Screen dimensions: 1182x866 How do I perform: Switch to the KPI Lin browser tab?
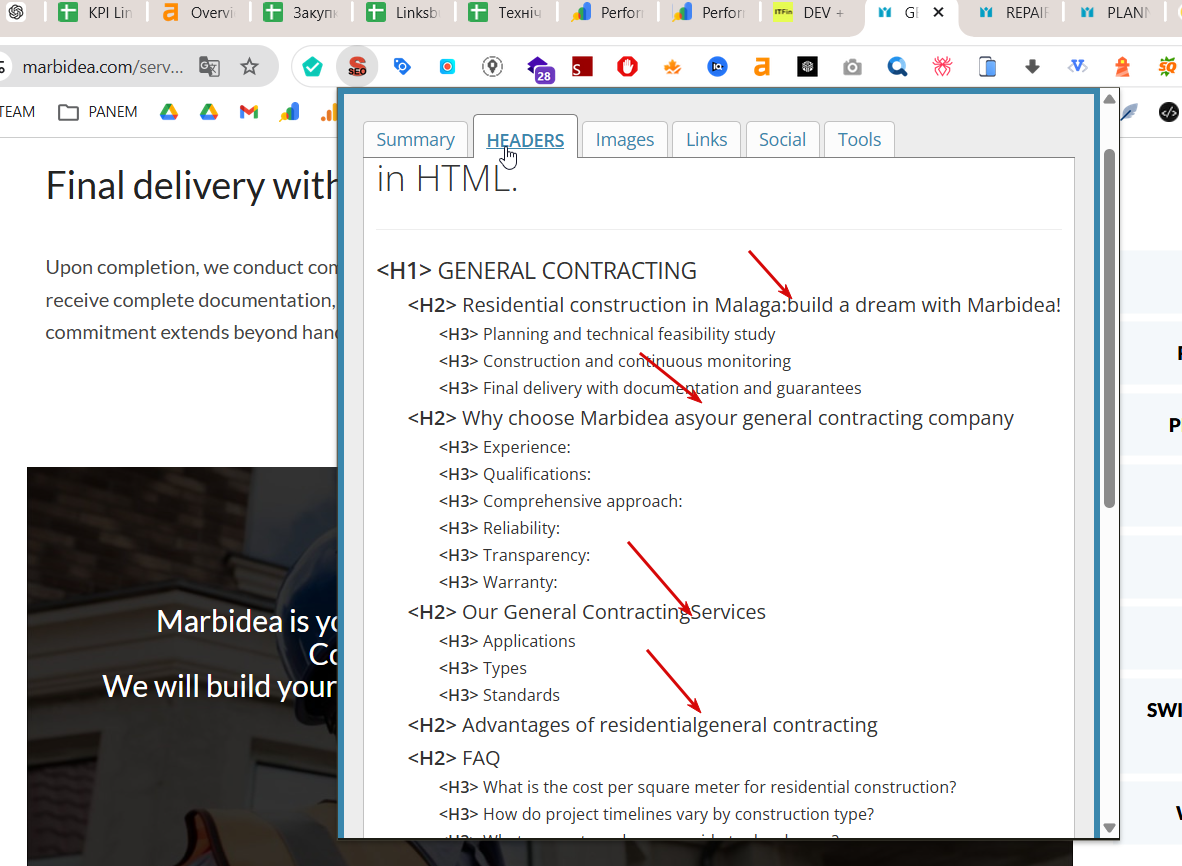coord(96,13)
